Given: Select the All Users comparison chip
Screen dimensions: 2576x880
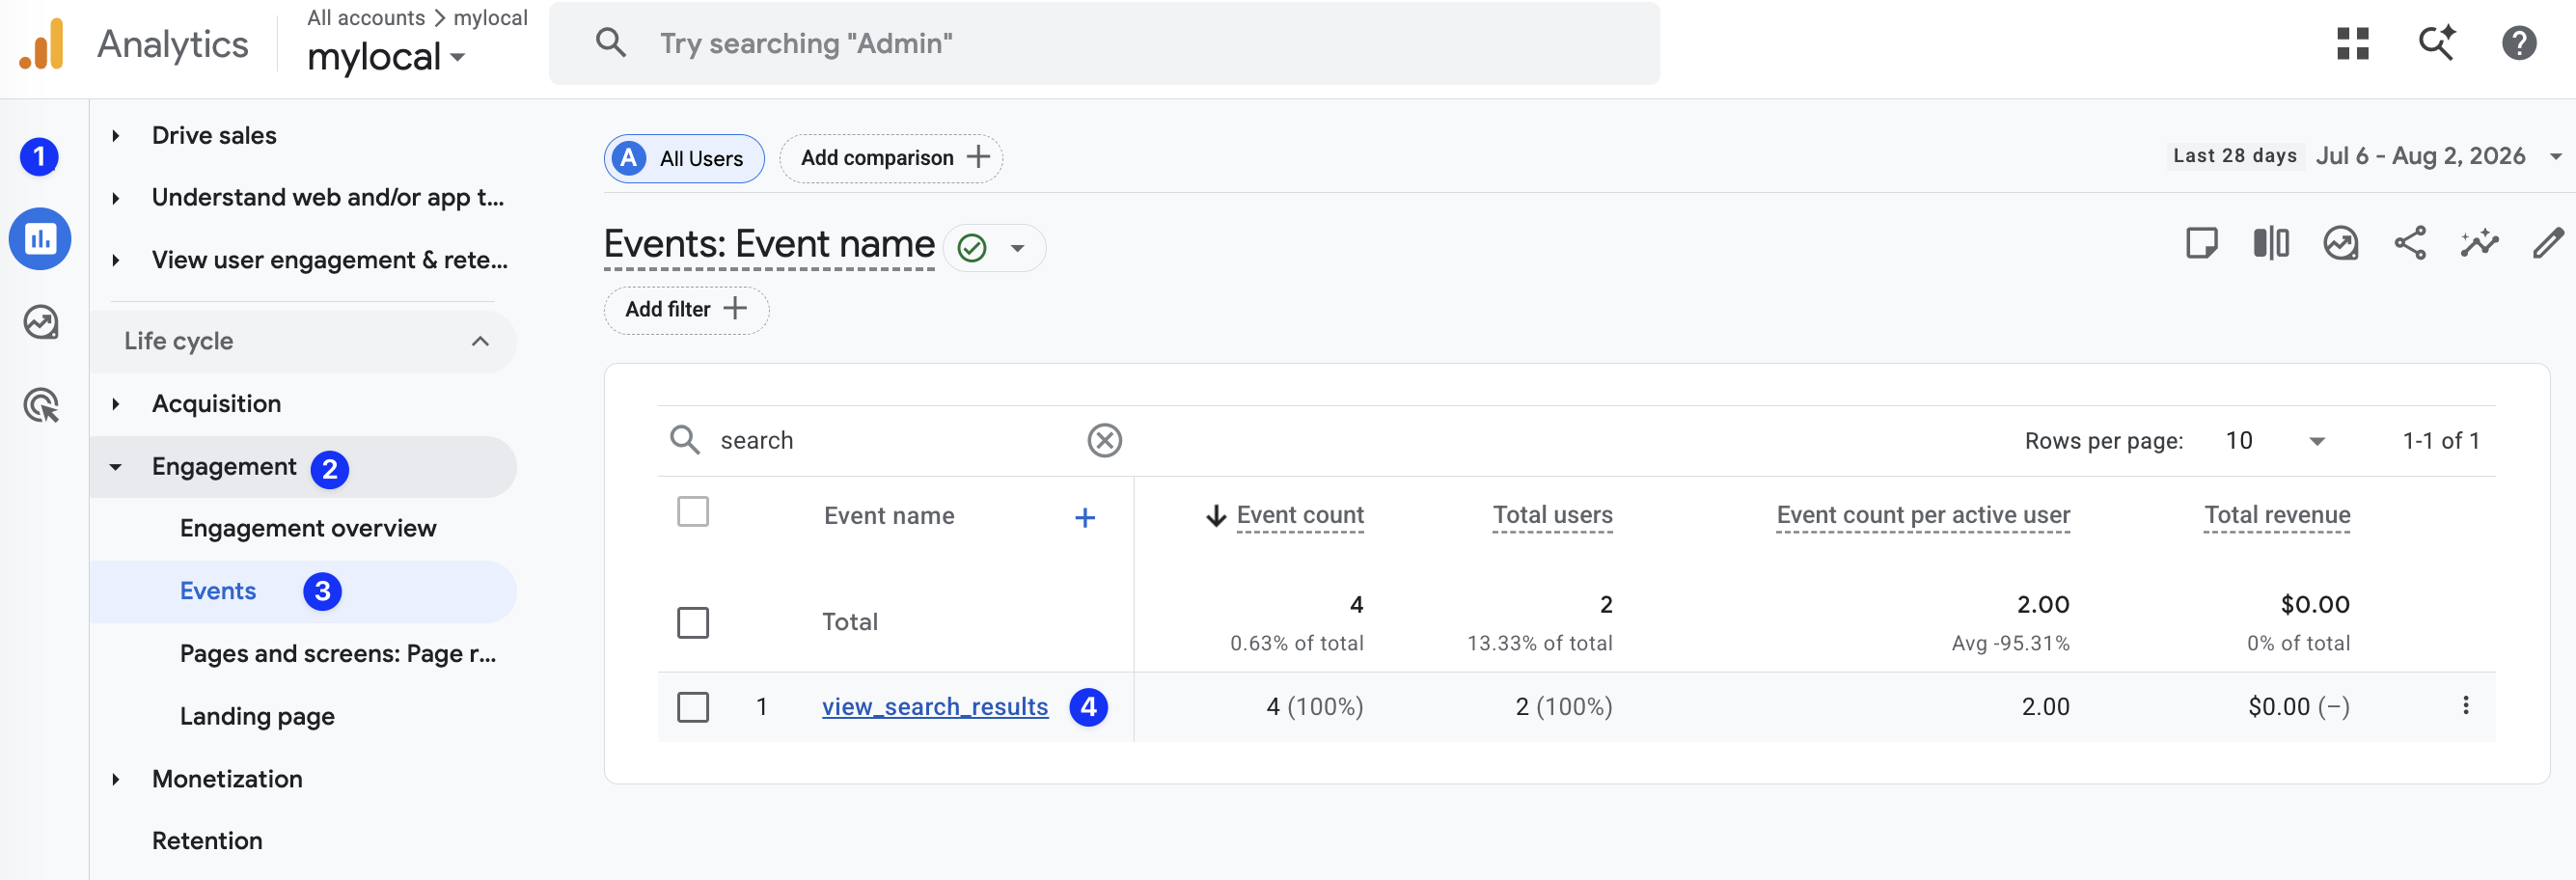Looking at the screenshot, I should 684,158.
